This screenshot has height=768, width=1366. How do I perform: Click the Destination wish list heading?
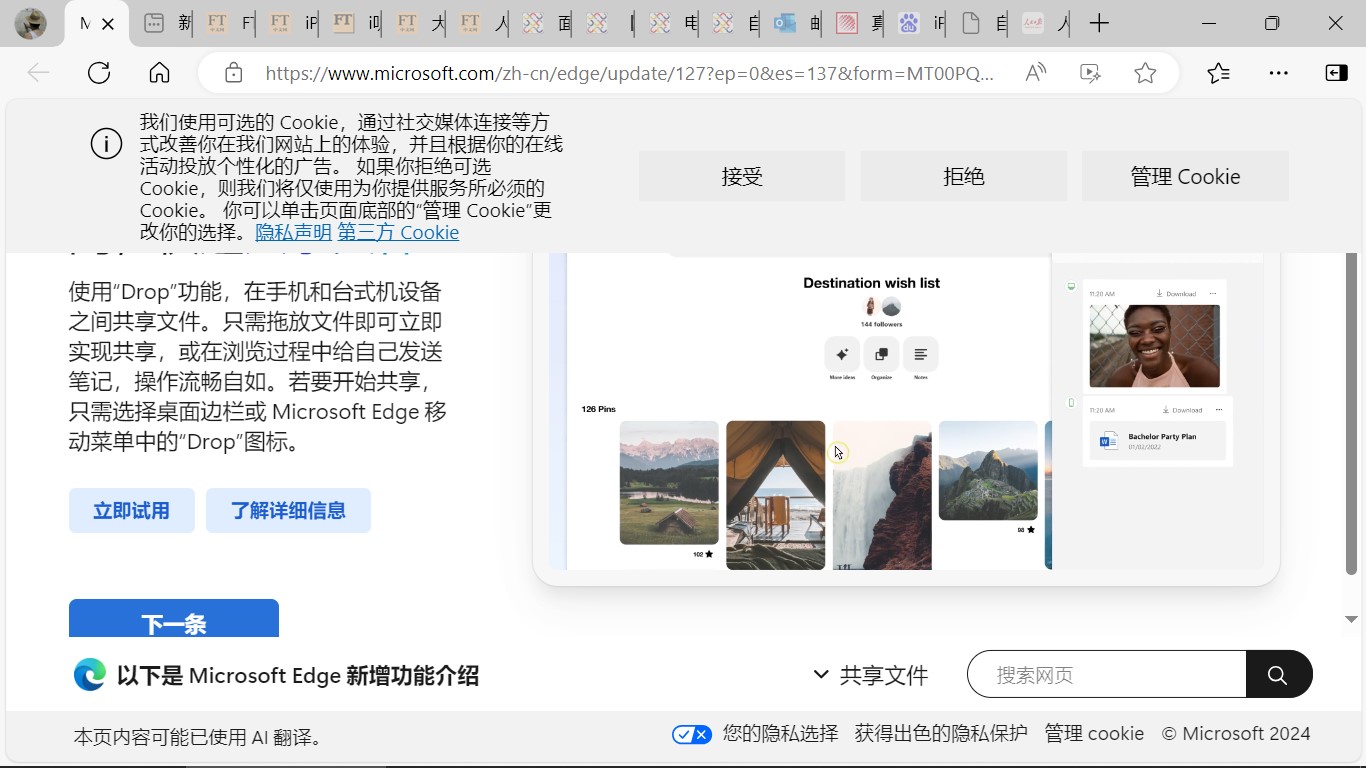[x=872, y=283]
